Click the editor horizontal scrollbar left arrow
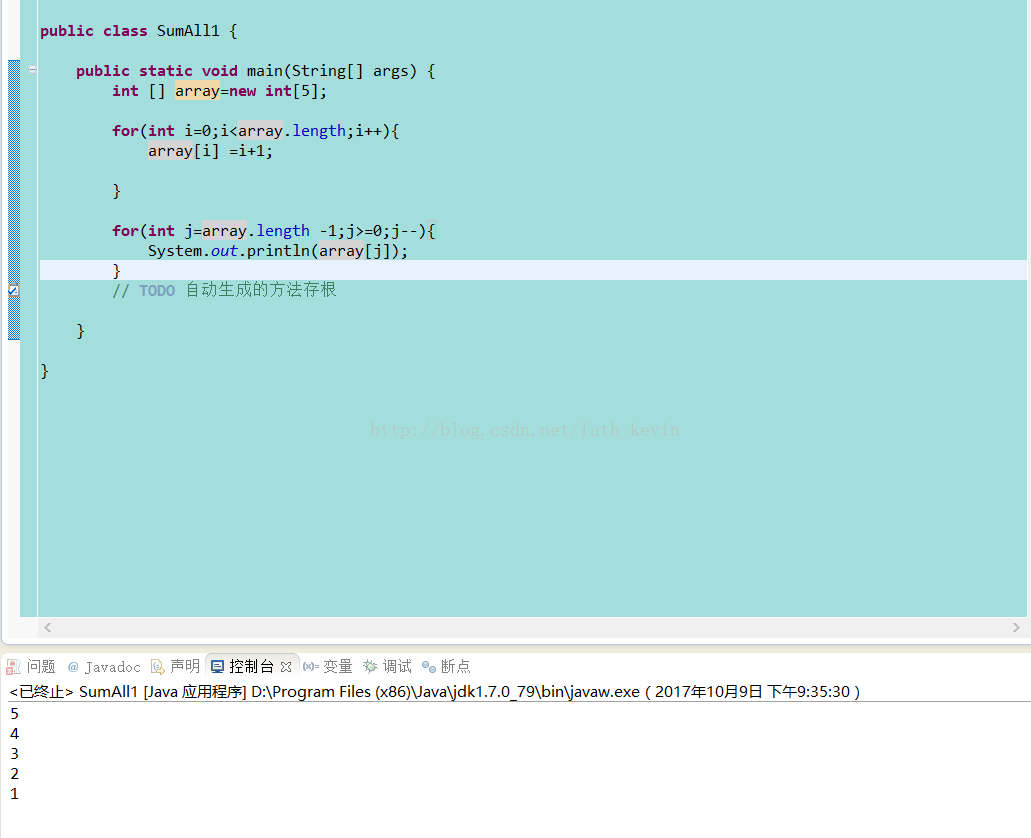The image size is (1031, 838). point(47,628)
